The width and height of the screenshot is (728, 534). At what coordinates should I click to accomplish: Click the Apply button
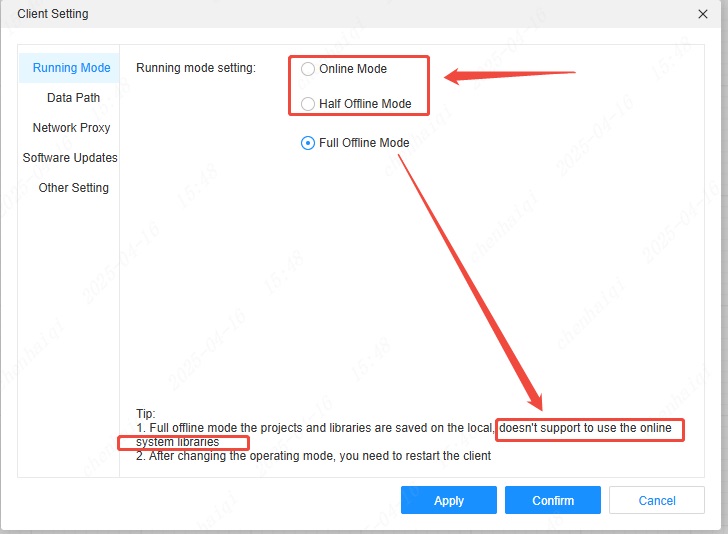click(449, 500)
